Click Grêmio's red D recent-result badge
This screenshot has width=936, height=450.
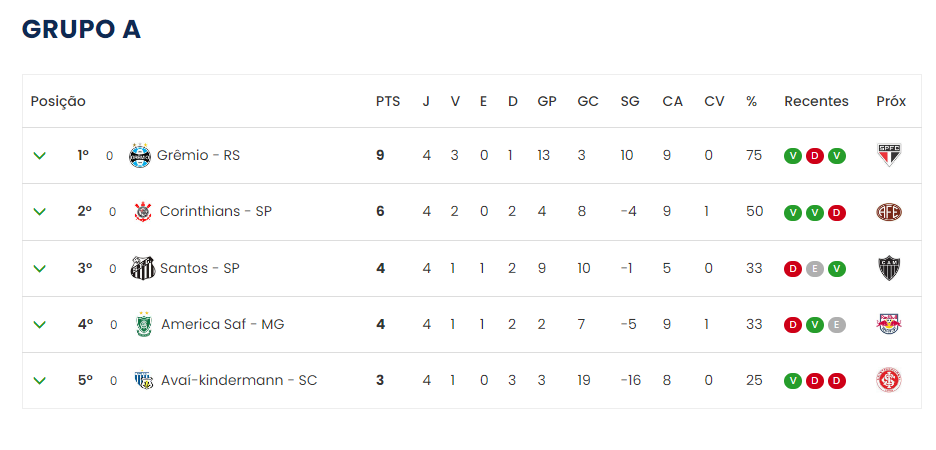click(814, 156)
